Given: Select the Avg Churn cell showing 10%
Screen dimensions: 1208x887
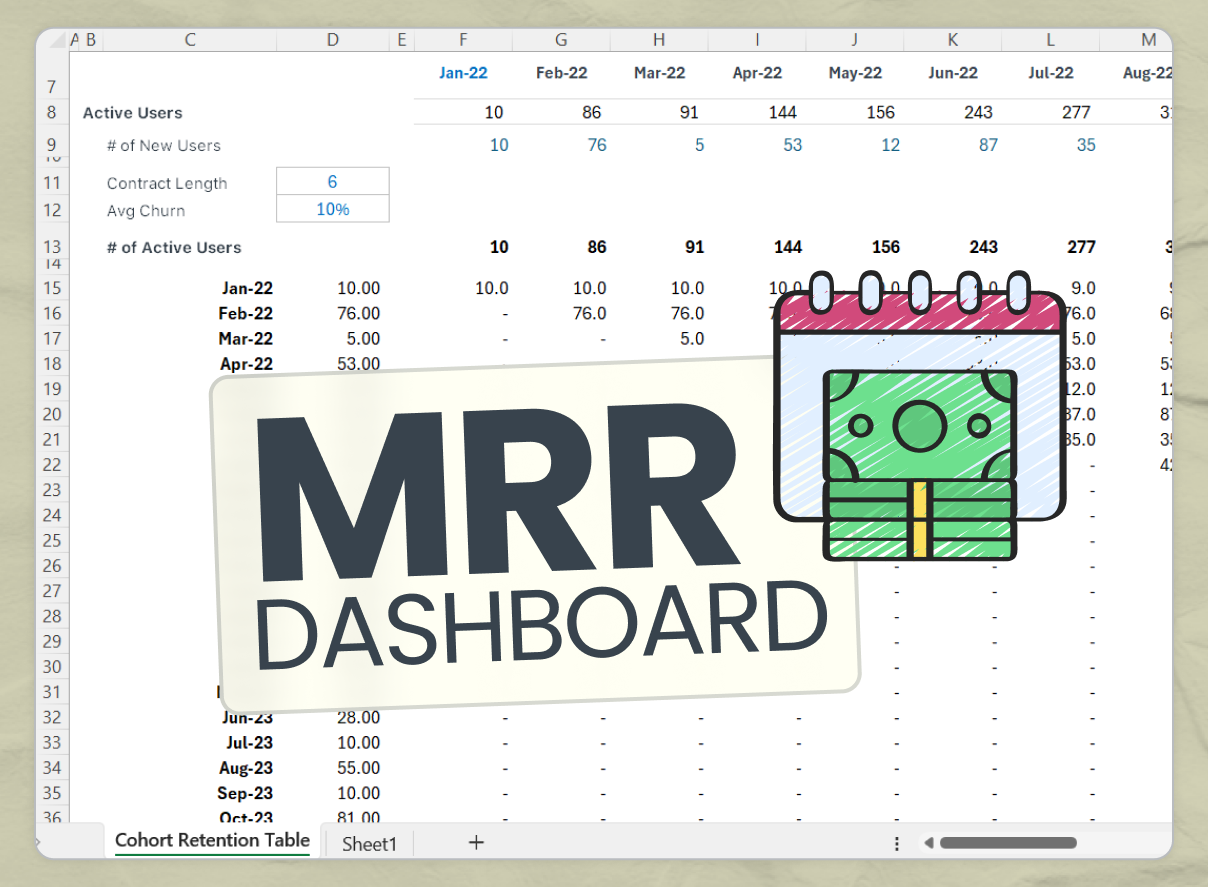Looking at the screenshot, I should (332, 209).
